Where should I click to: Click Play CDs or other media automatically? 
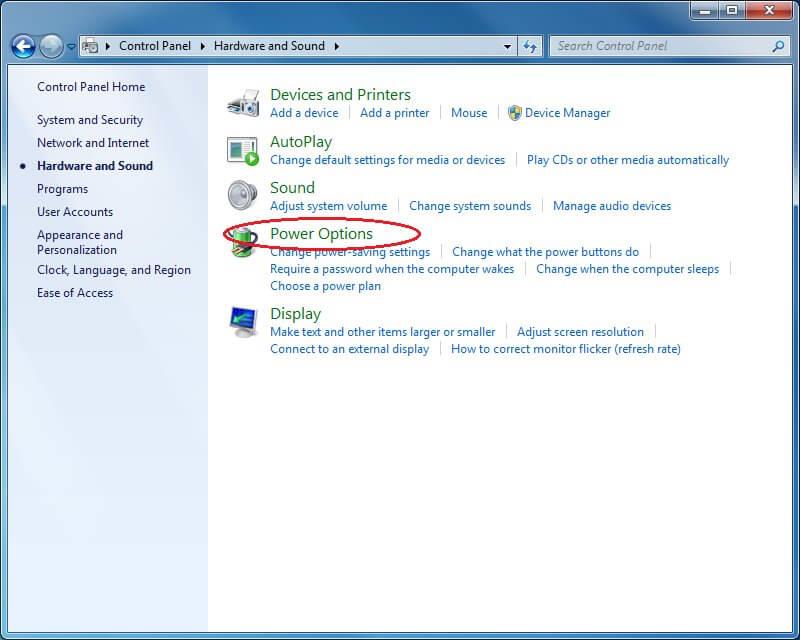(x=628, y=160)
